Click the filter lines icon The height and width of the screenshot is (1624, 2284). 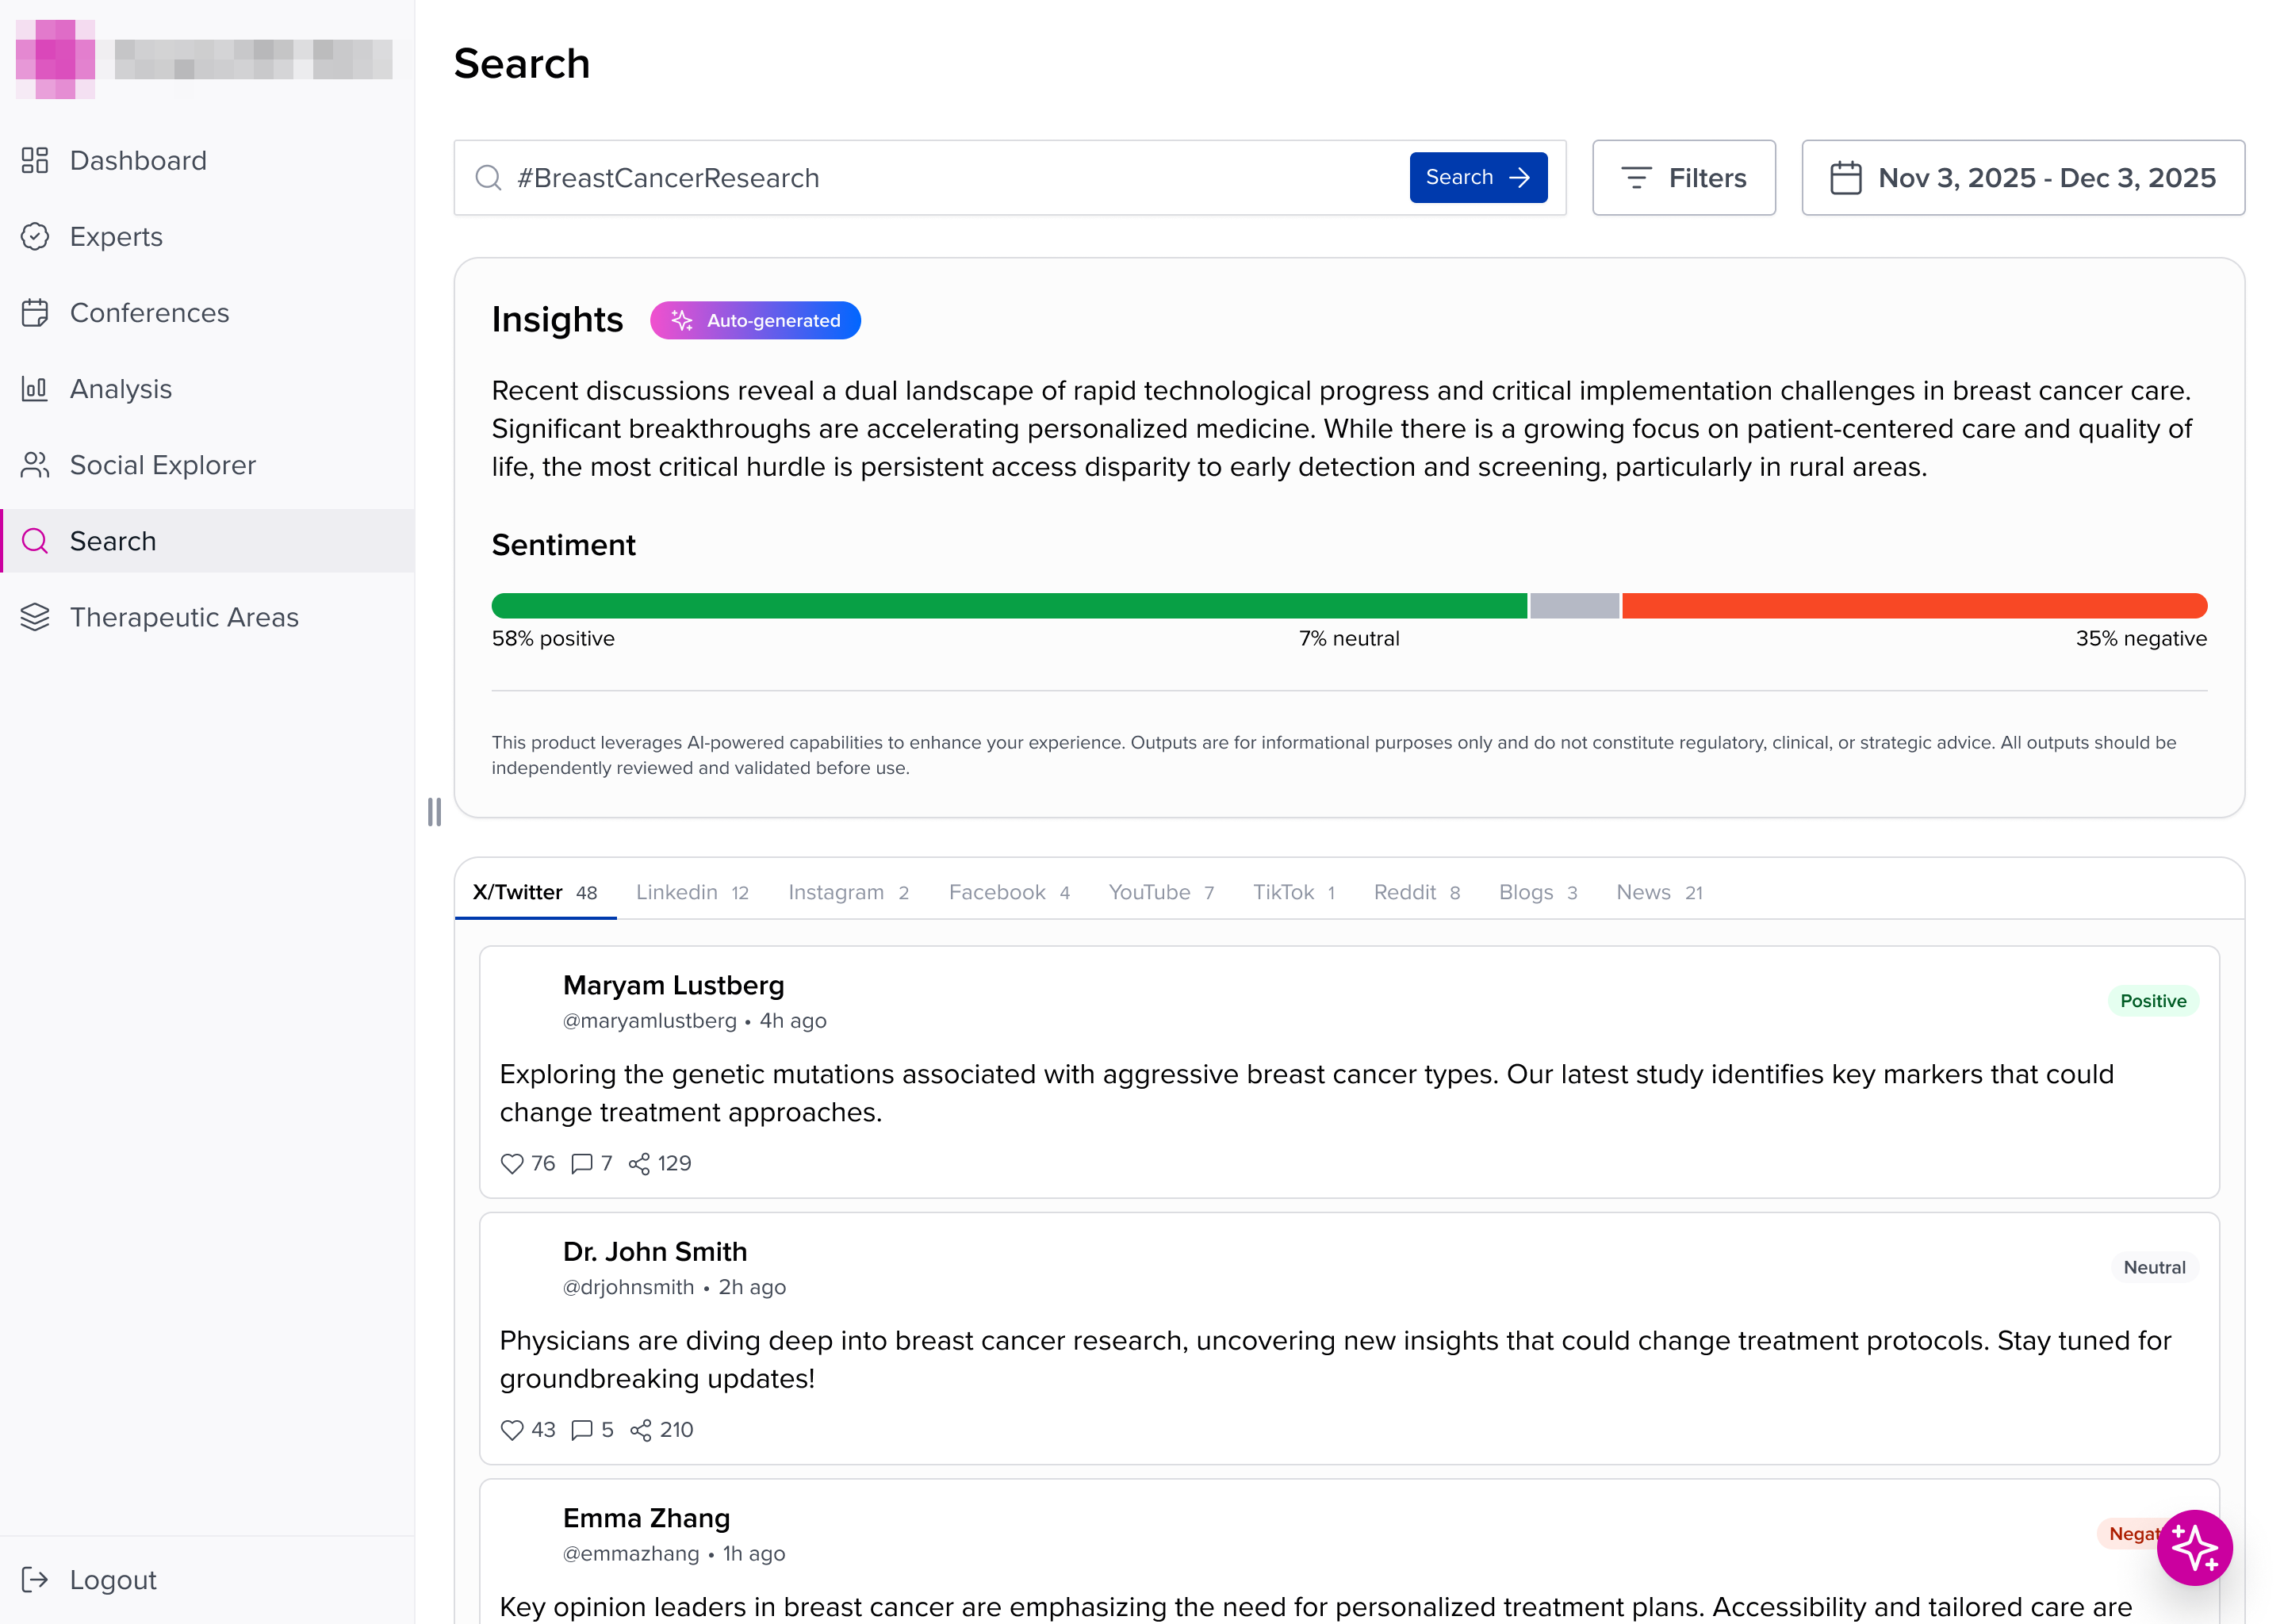pos(1636,177)
